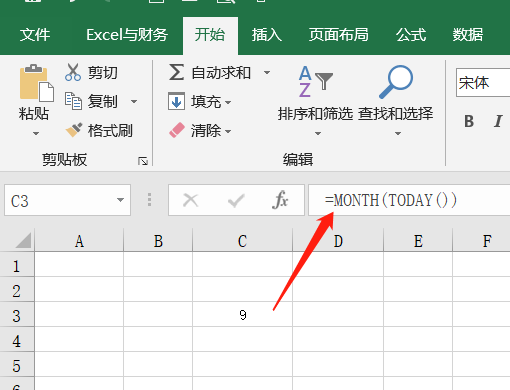Image resolution: width=510 pixels, height=390 pixels.
Task: Switch to the 公式 tab
Action: point(411,35)
